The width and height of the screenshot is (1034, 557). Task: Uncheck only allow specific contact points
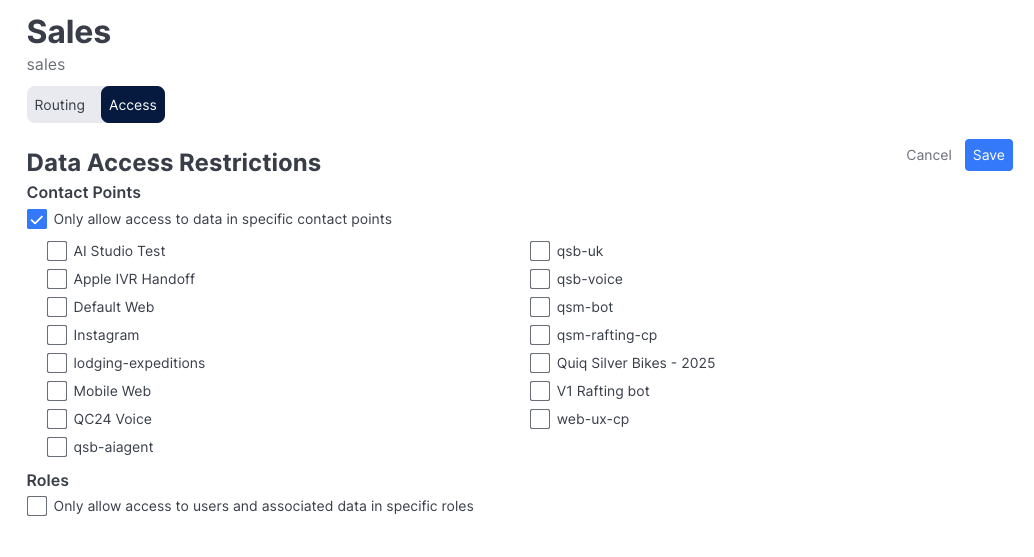click(x=37, y=219)
